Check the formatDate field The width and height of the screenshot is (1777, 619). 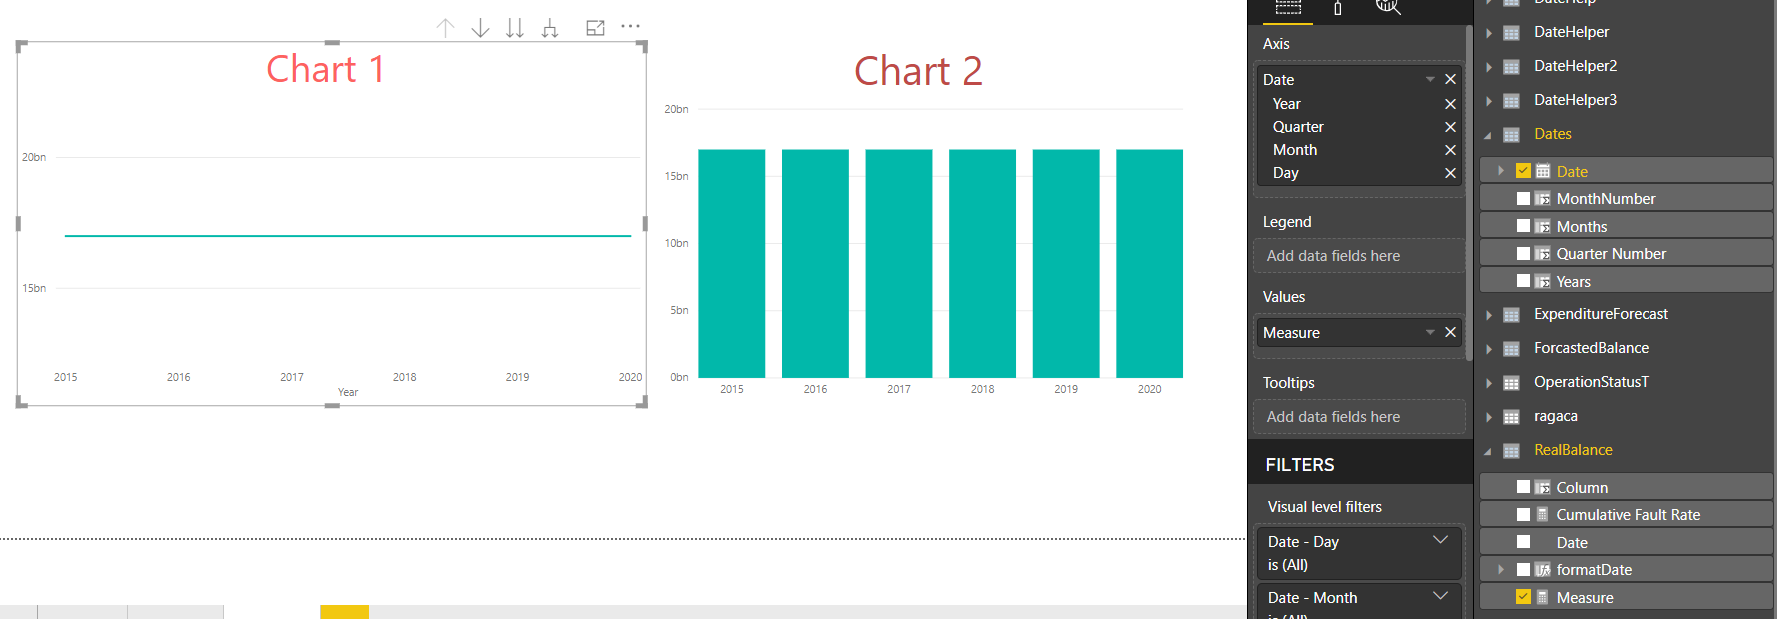pyautogui.click(x=1523, y=569)
